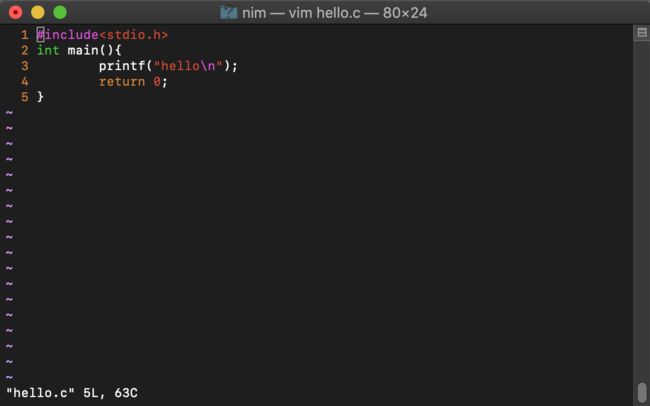Click the green full screen button
Viewport: 650px width, 406px height.
[x=60, y=12]
